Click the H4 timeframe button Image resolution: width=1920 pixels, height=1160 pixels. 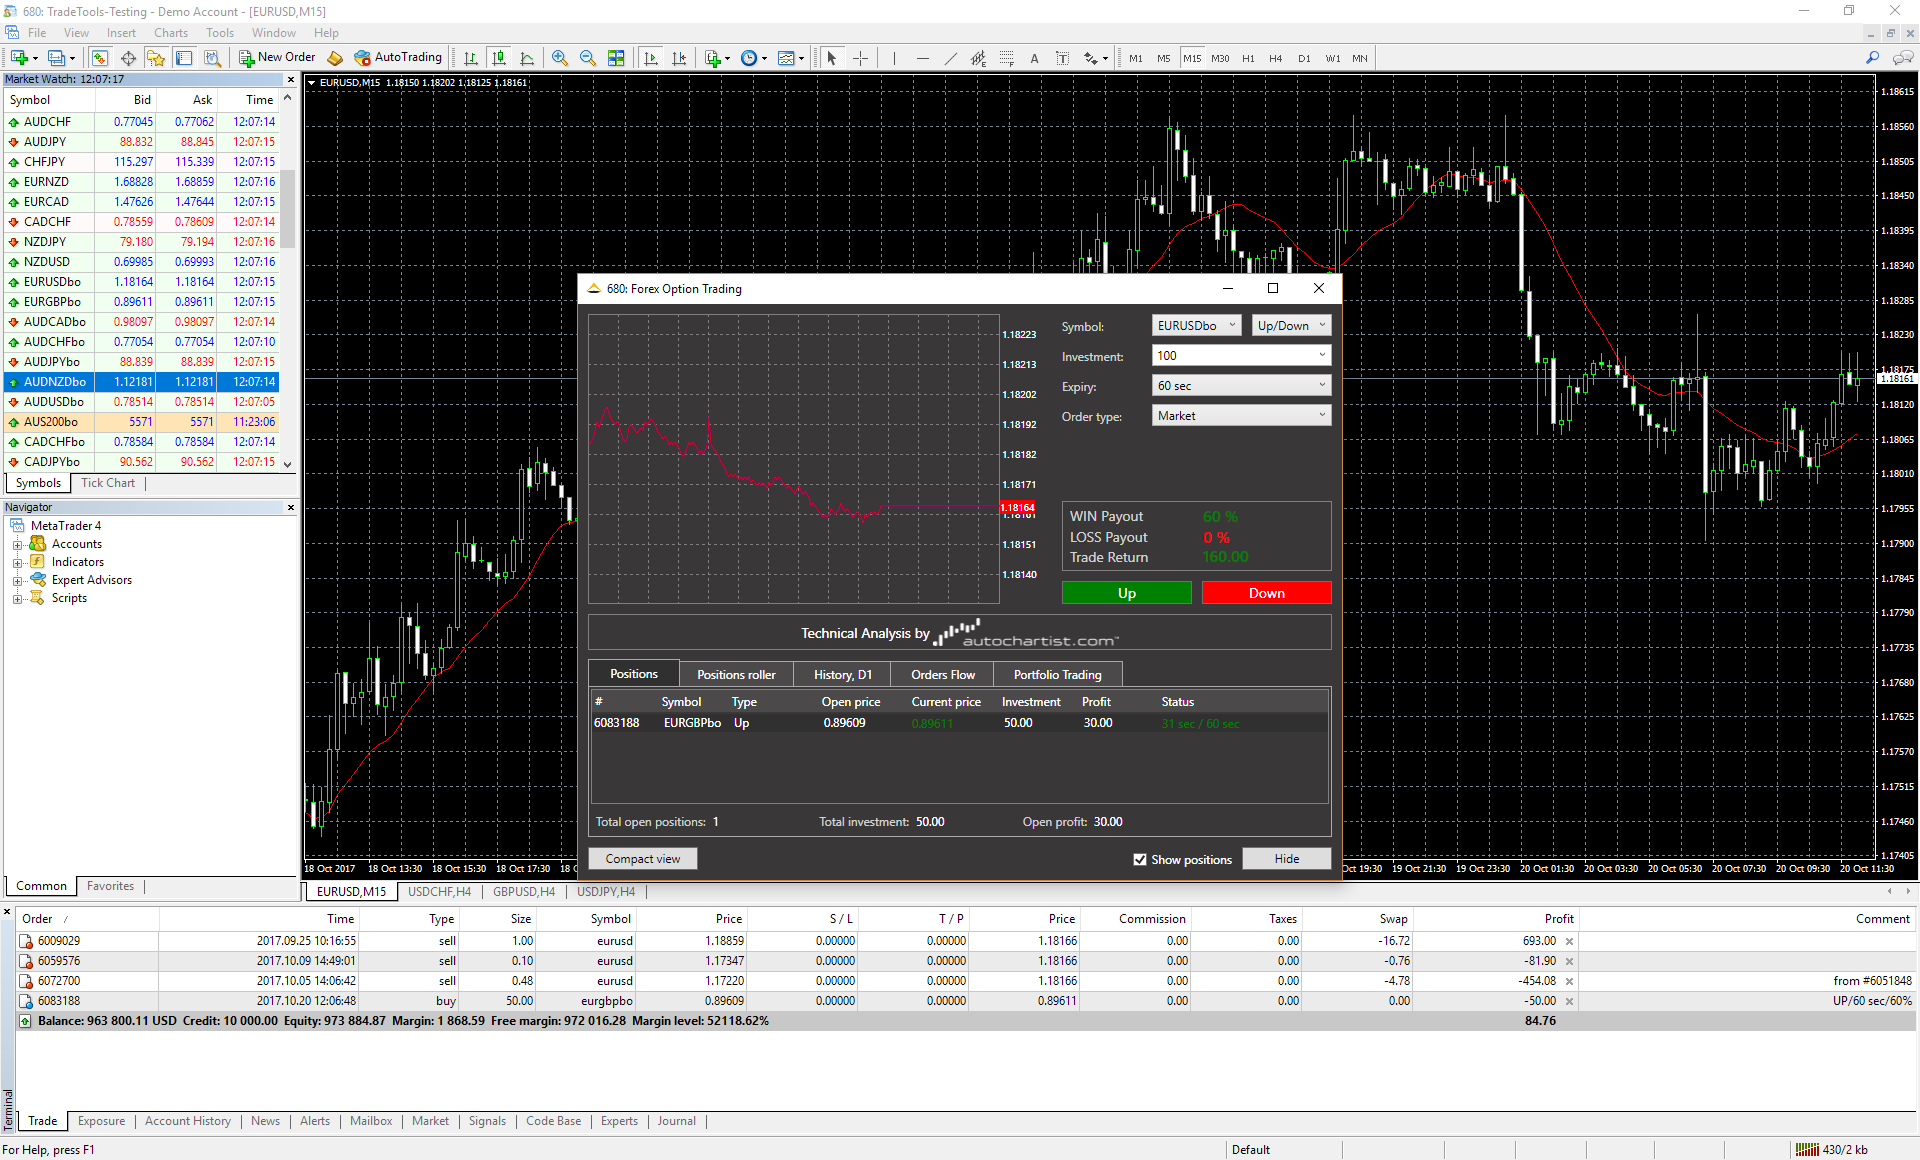(1275, 58)
